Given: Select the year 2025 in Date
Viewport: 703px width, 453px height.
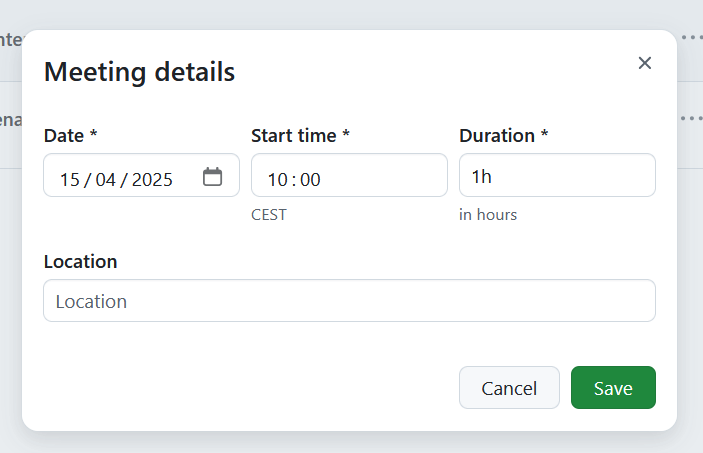Looking at the screenshot, I should 152,180.
